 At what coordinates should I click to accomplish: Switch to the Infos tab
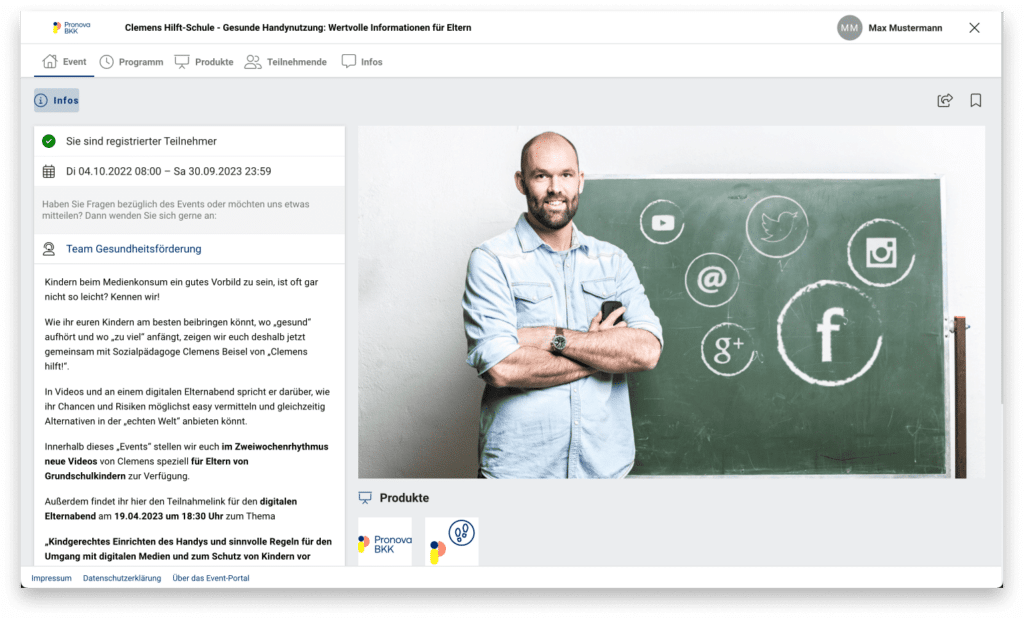361,61
